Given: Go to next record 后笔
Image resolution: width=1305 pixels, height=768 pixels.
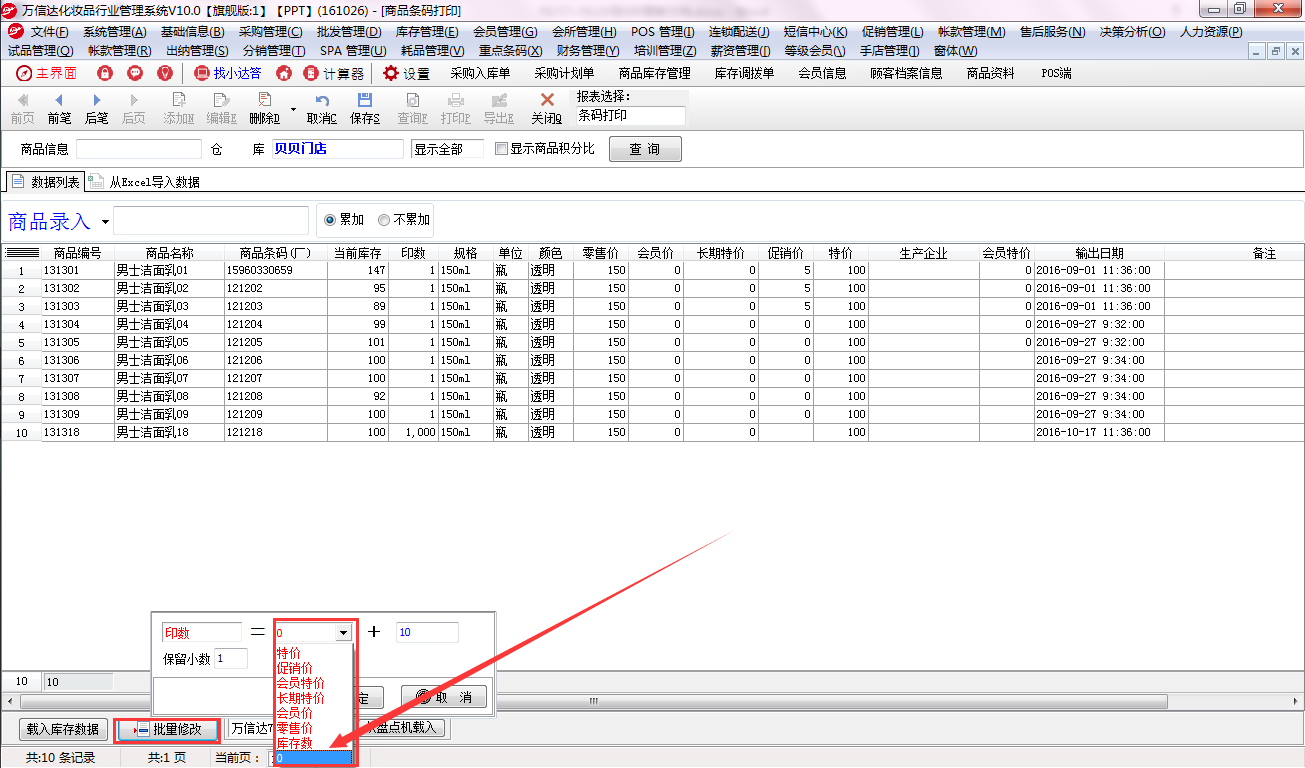Looking at the screenshot, I should click(x=96, y=109).
